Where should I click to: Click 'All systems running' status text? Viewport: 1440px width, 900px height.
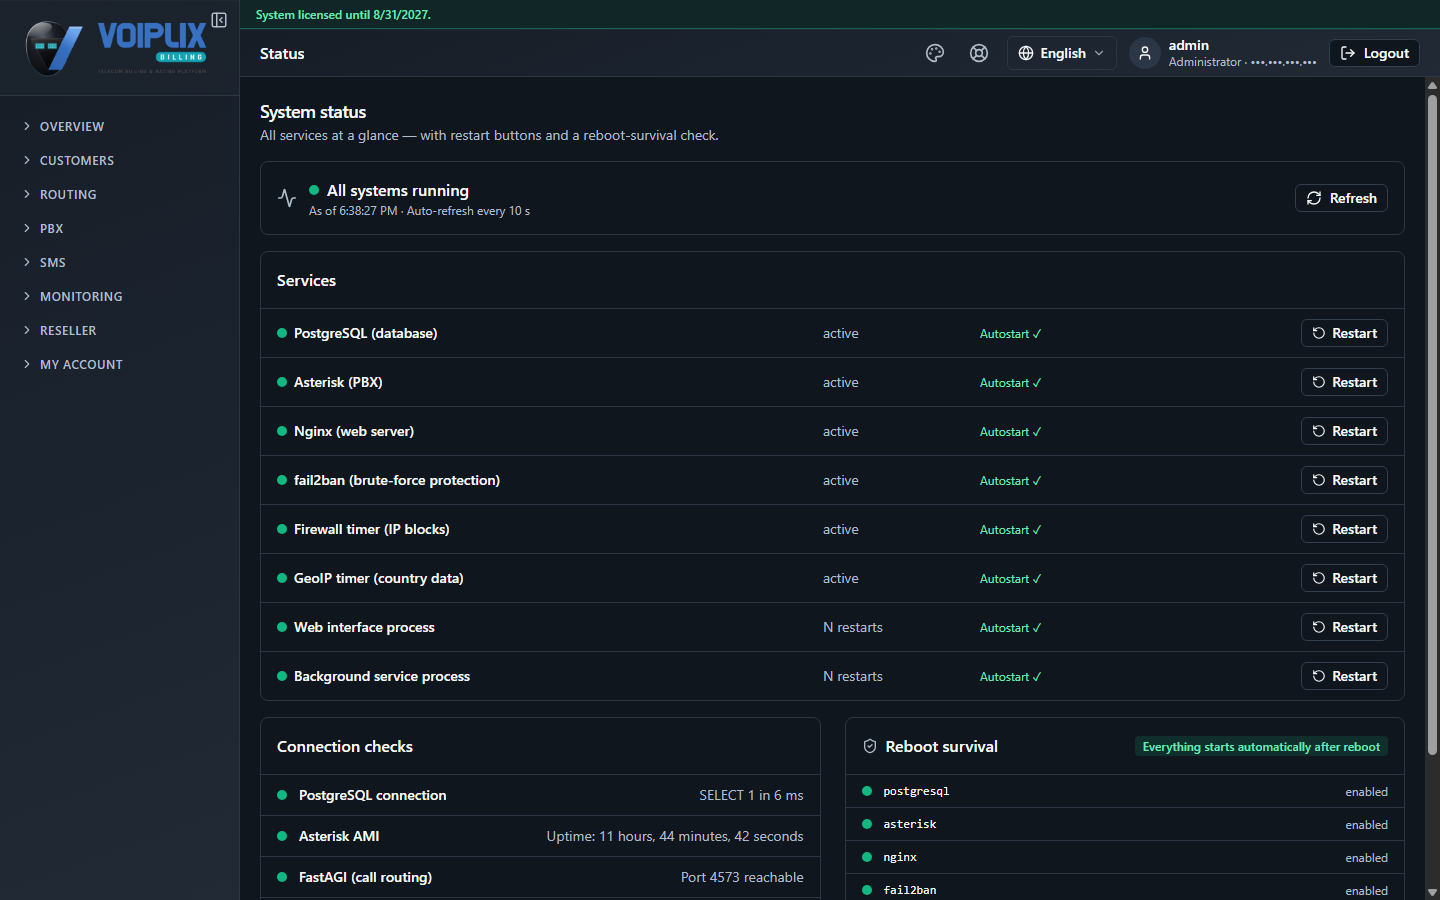398,190
